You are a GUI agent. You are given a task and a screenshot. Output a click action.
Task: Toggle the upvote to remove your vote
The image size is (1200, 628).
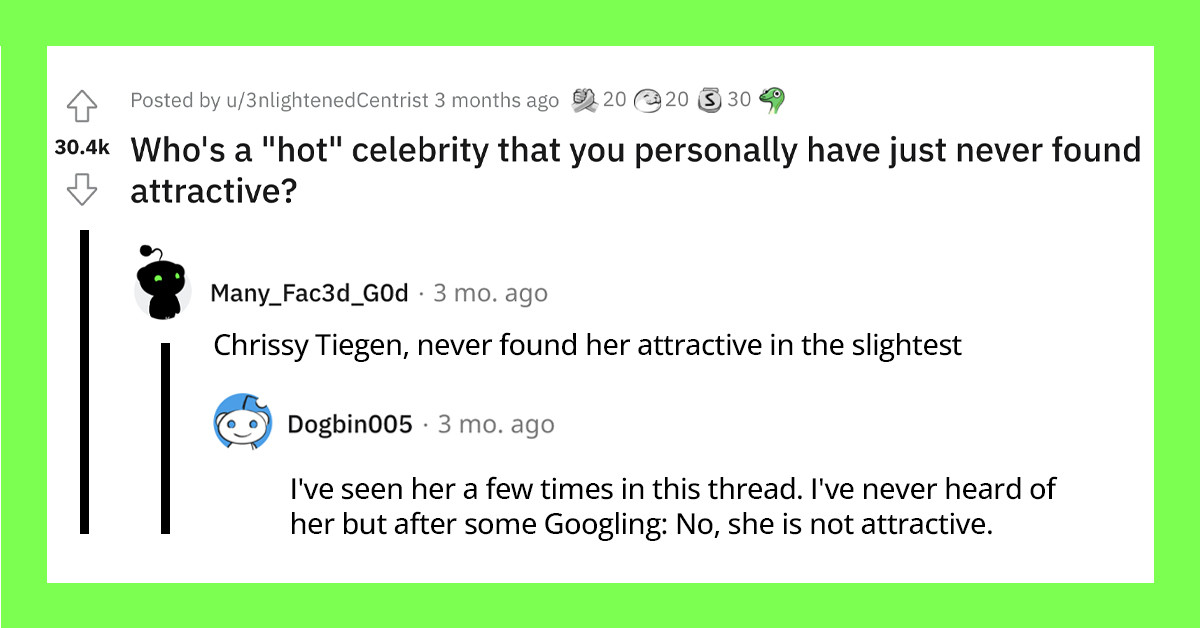(82, 105)
